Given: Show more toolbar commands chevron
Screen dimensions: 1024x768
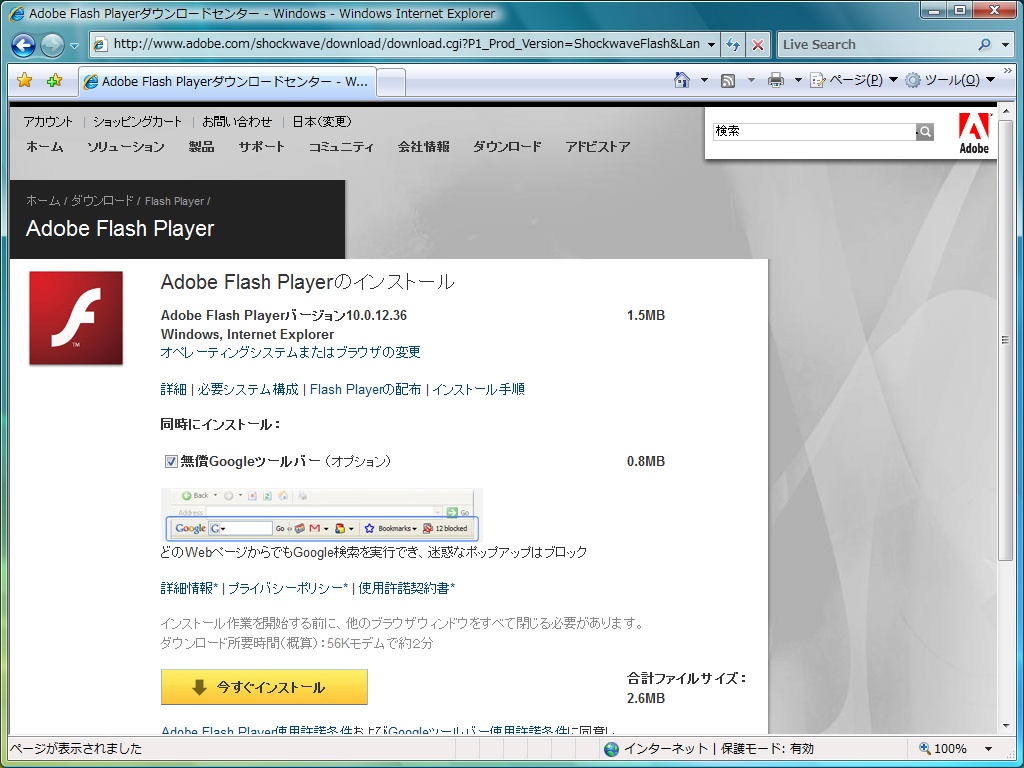Looking at the screenshot, I should [1008, 71].
